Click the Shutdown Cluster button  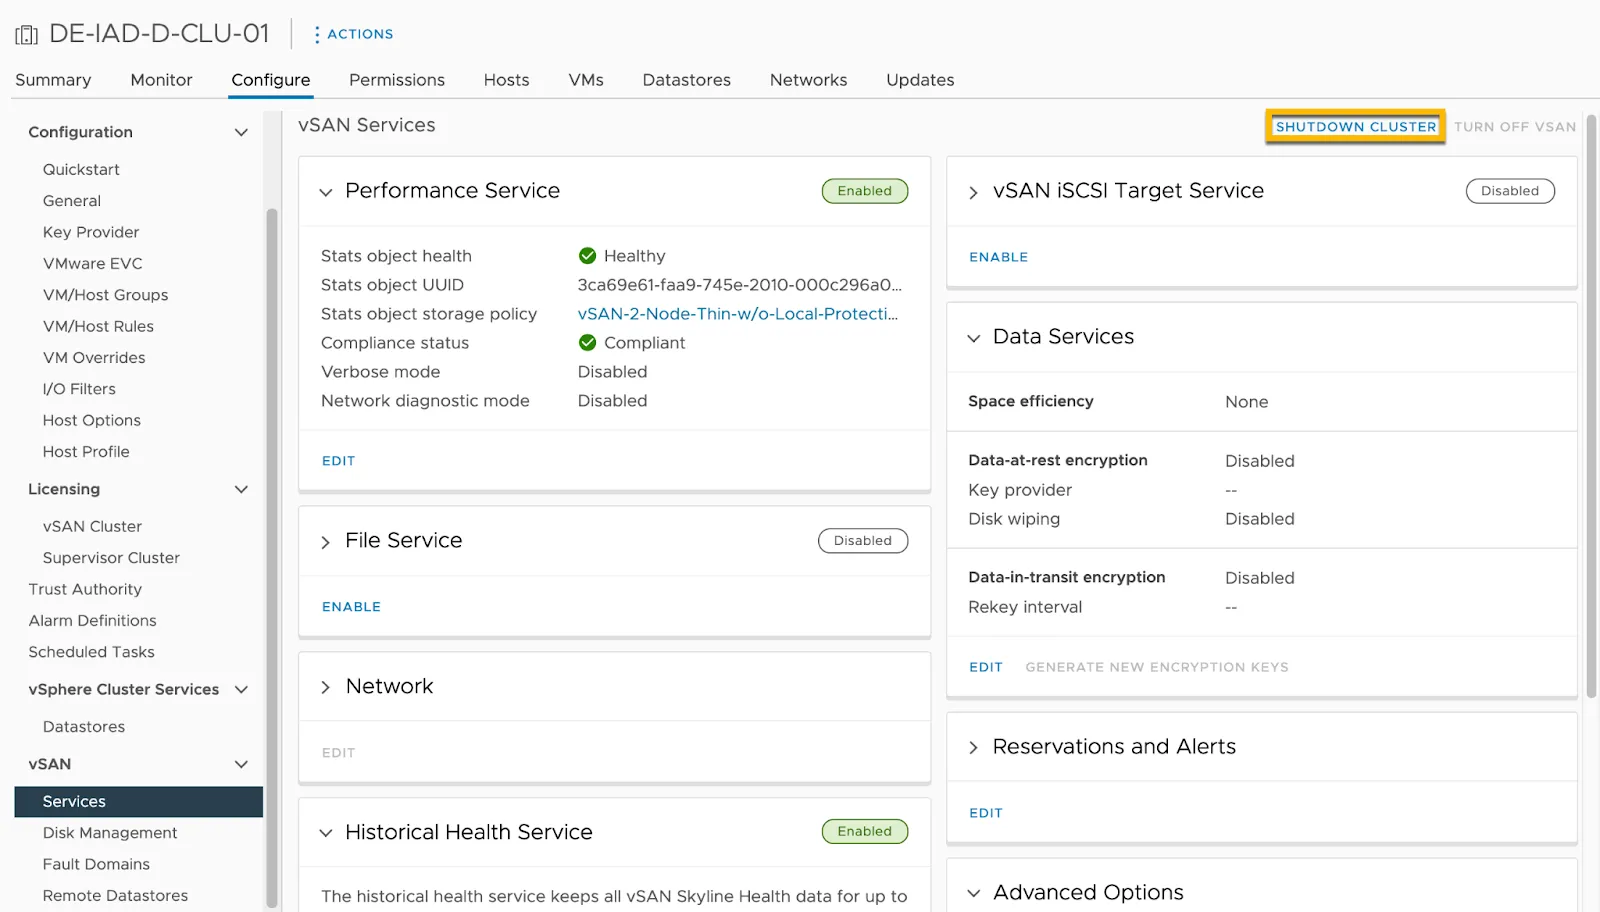[1355, 127]
